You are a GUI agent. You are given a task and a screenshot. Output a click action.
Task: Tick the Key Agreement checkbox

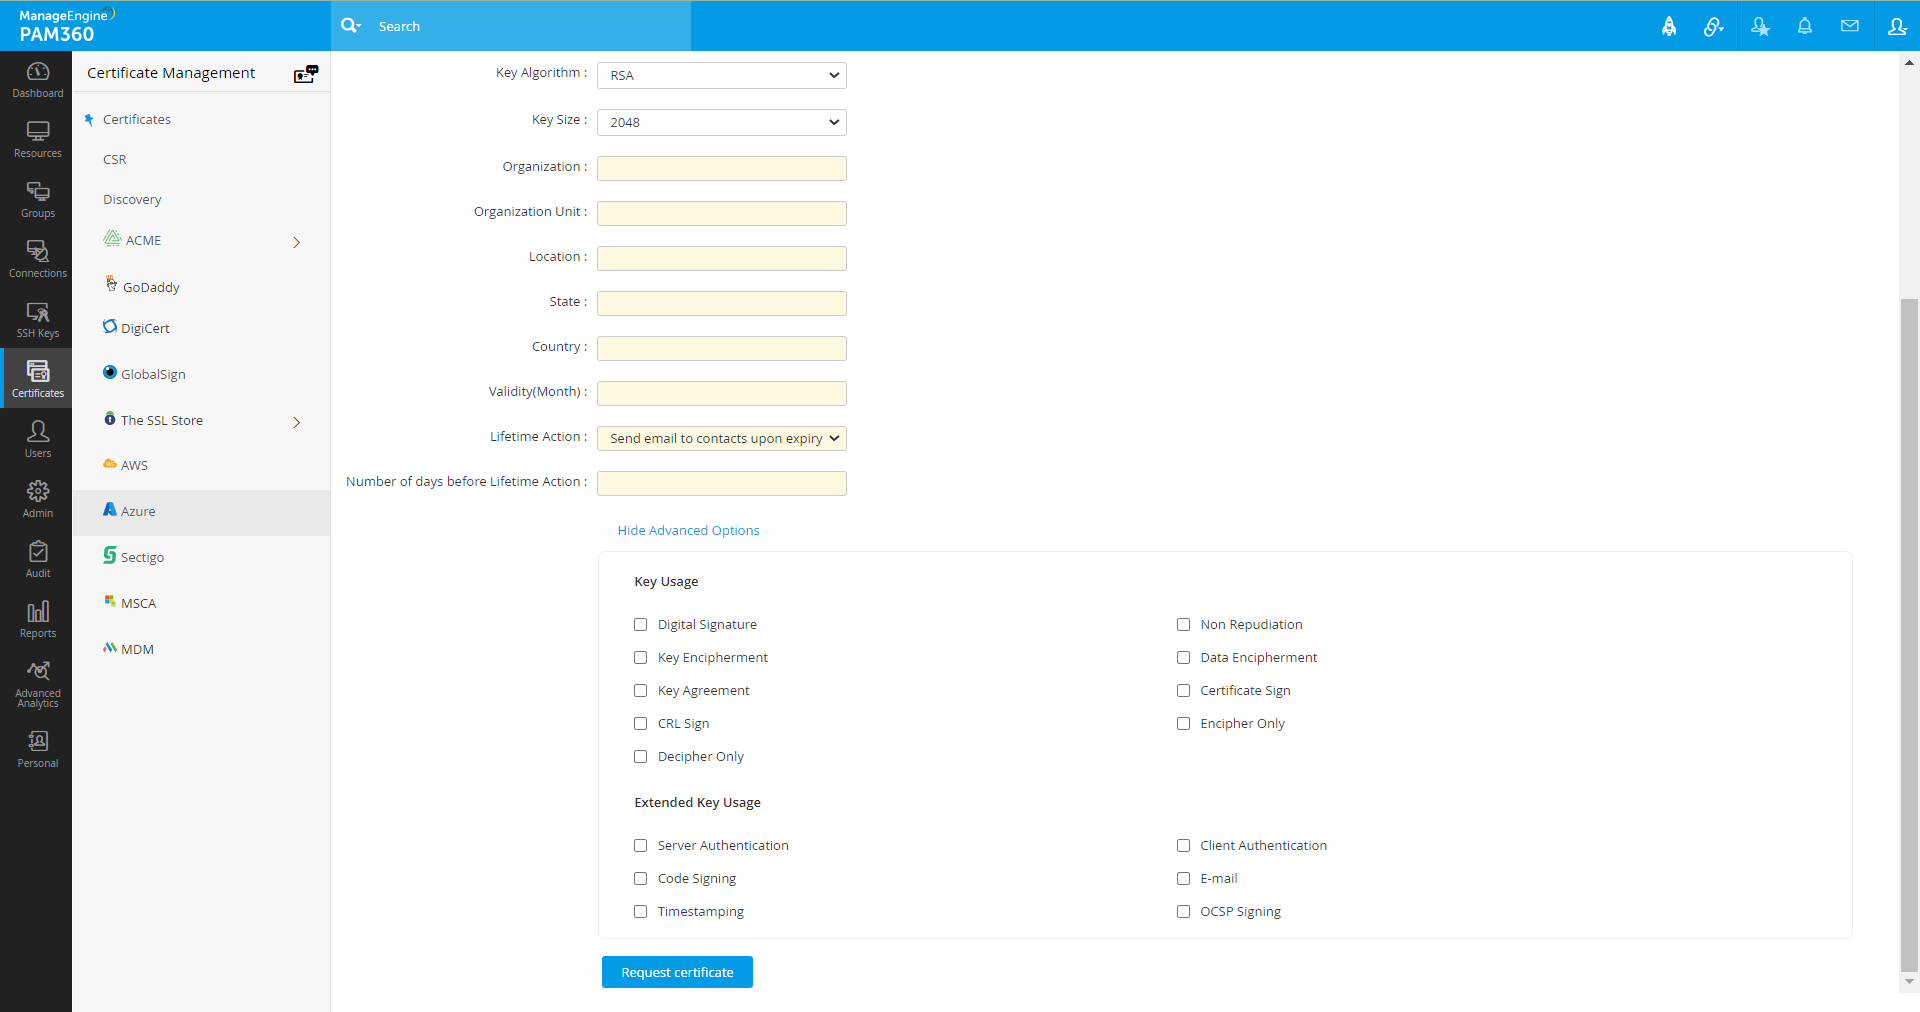pyautogui.click(x=641, y=691)
